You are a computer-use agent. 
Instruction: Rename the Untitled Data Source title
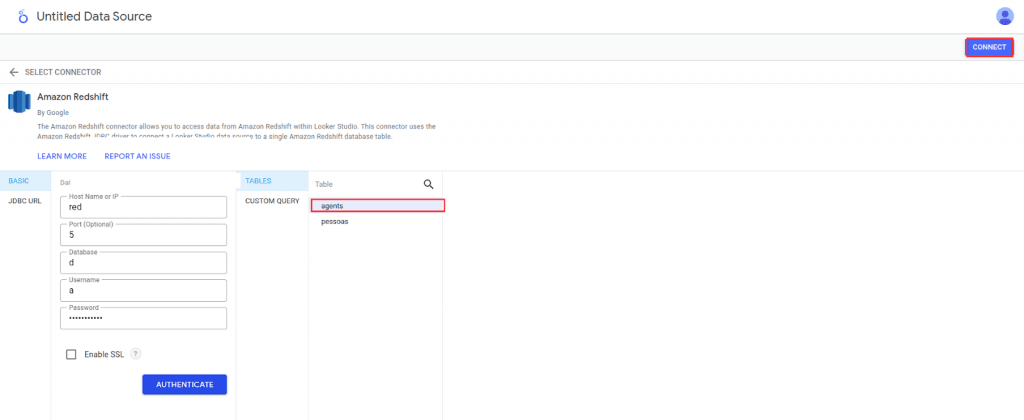[x=94, y=17]
